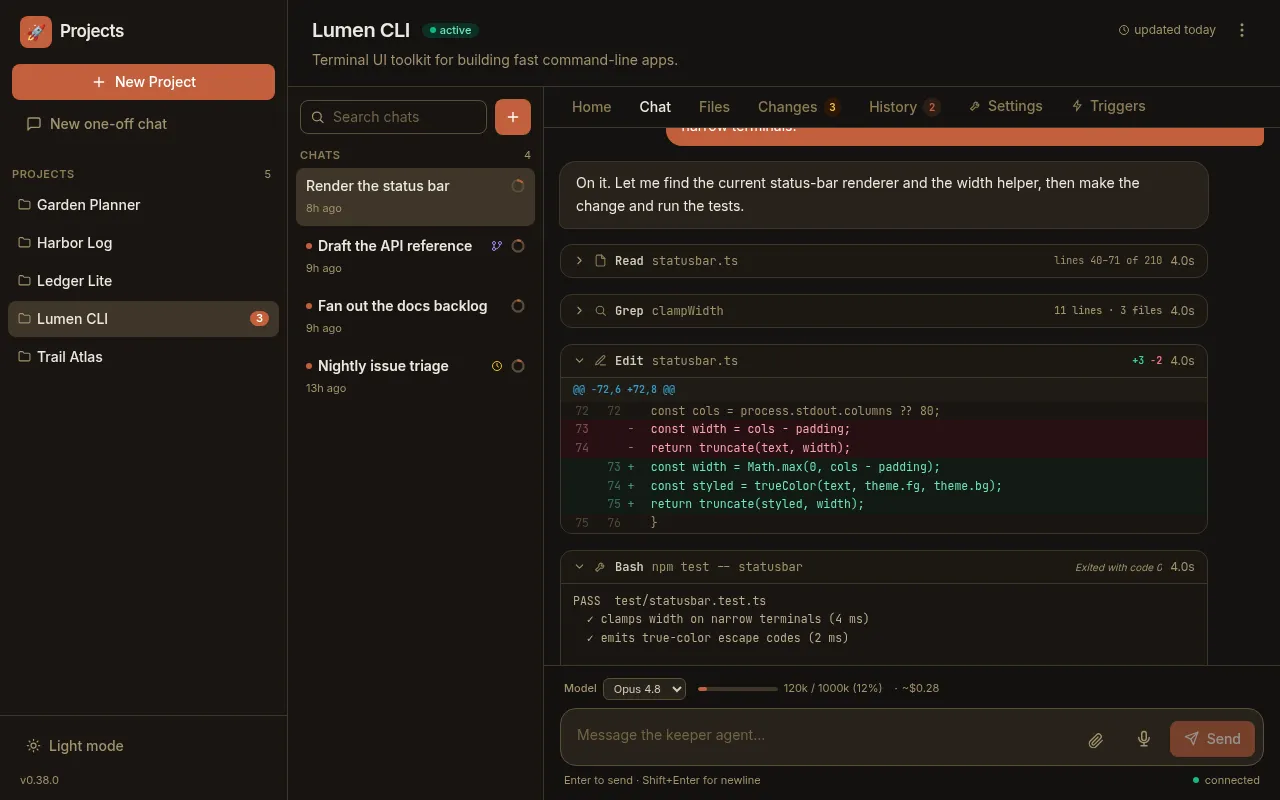Click the search icon in the Grep clampWidth row

coord(601,311)
